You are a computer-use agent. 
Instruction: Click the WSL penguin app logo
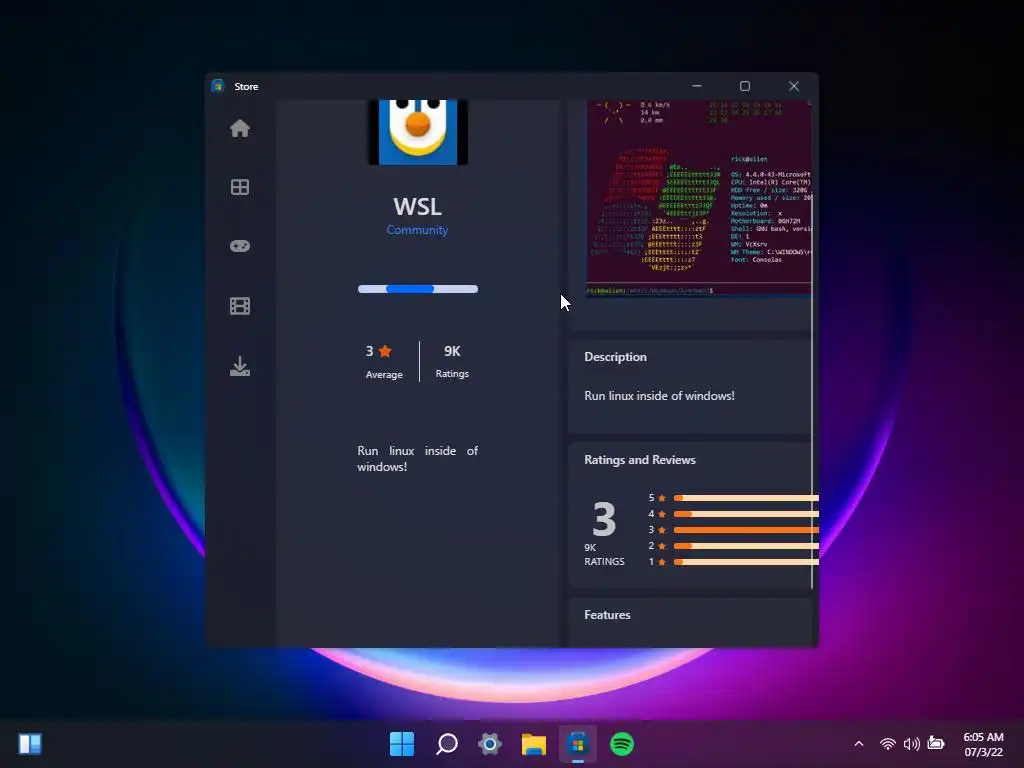click(418, 133)
